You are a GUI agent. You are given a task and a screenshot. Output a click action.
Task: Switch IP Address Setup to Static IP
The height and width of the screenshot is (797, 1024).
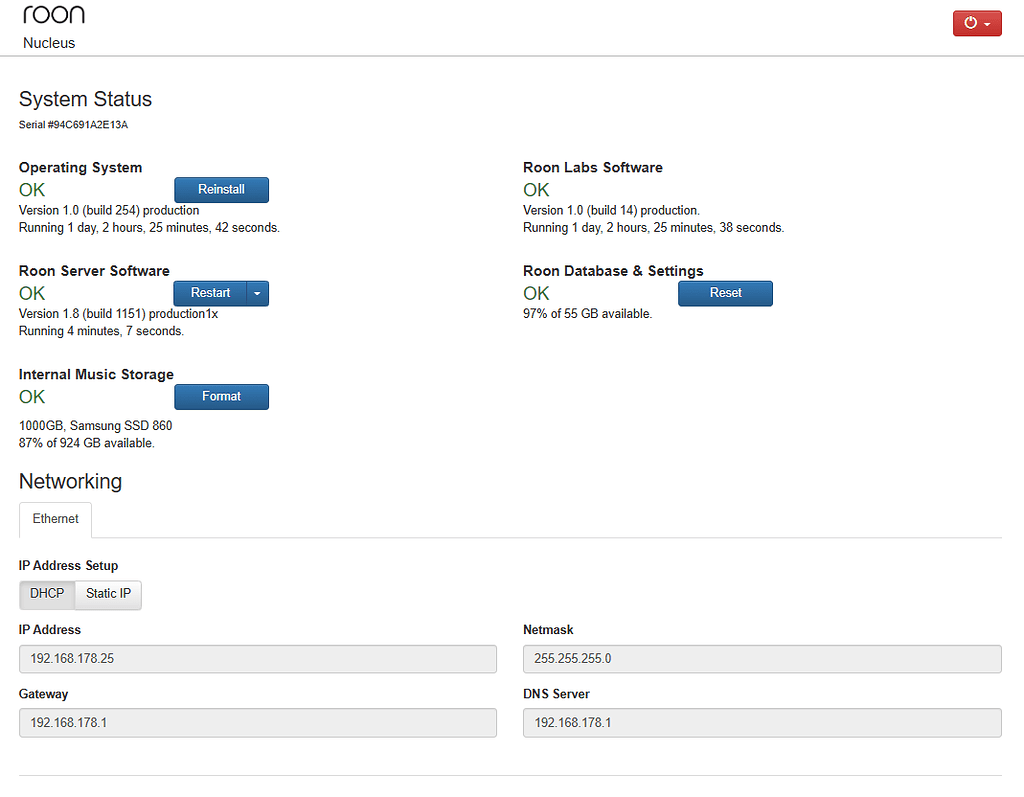click(x=107, y=593)
